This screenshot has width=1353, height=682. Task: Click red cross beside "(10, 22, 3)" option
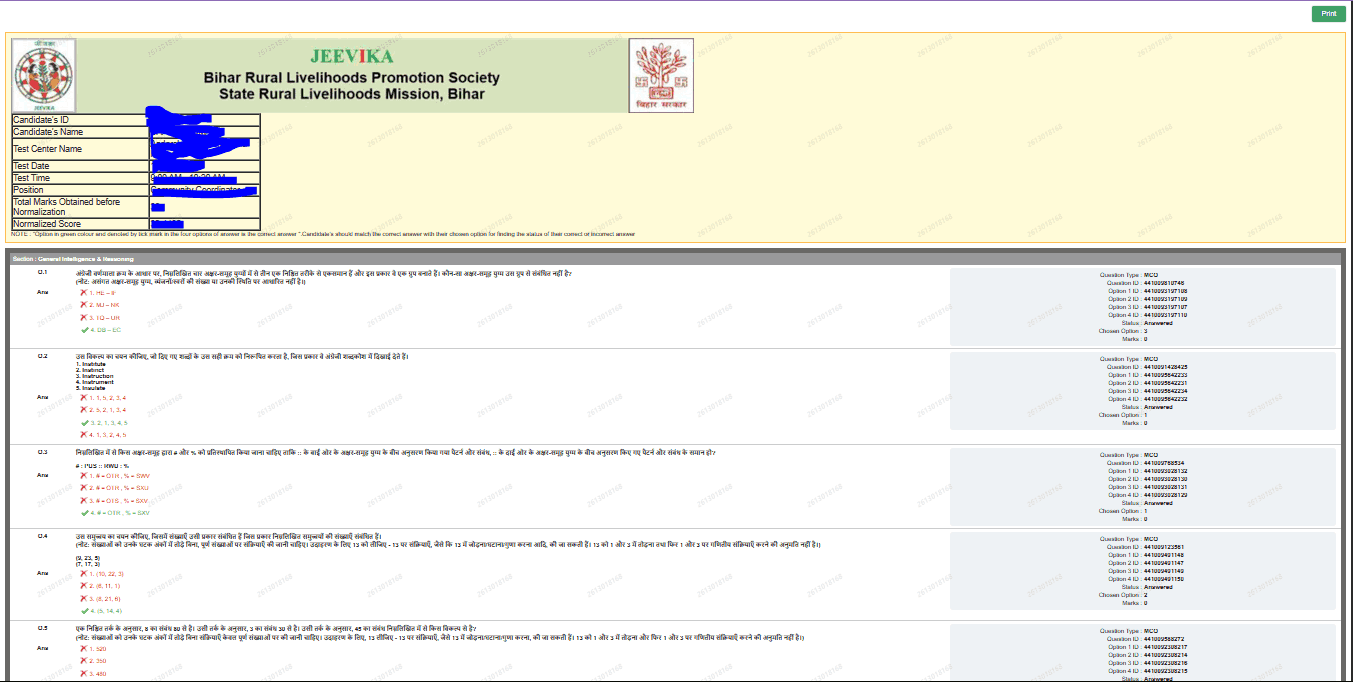coord(85,572)
